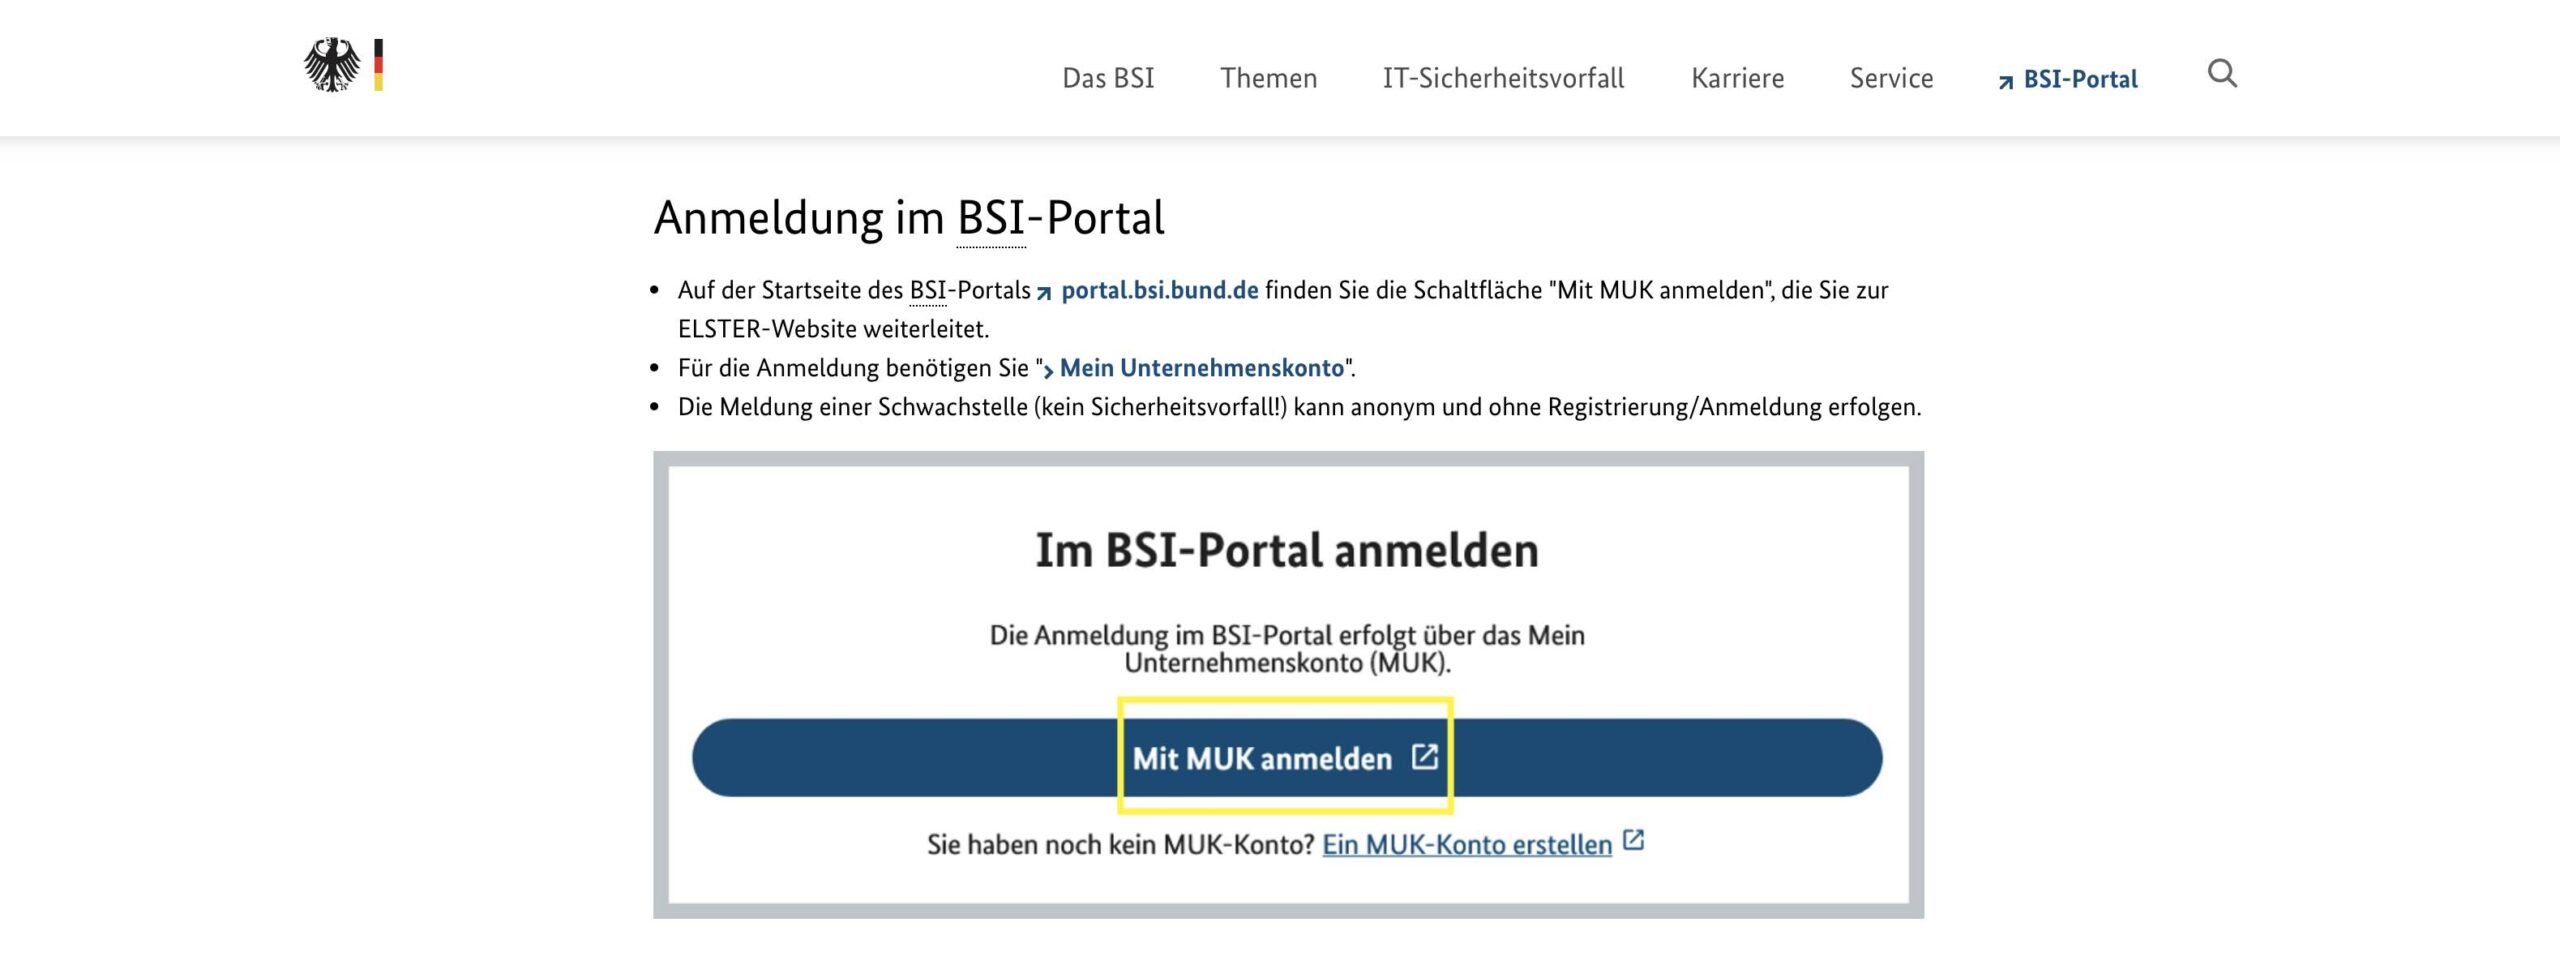Click the arrow icon before portal.bsi.bund.de
Screen dimensions: 2560x957
coord(1042,294)
